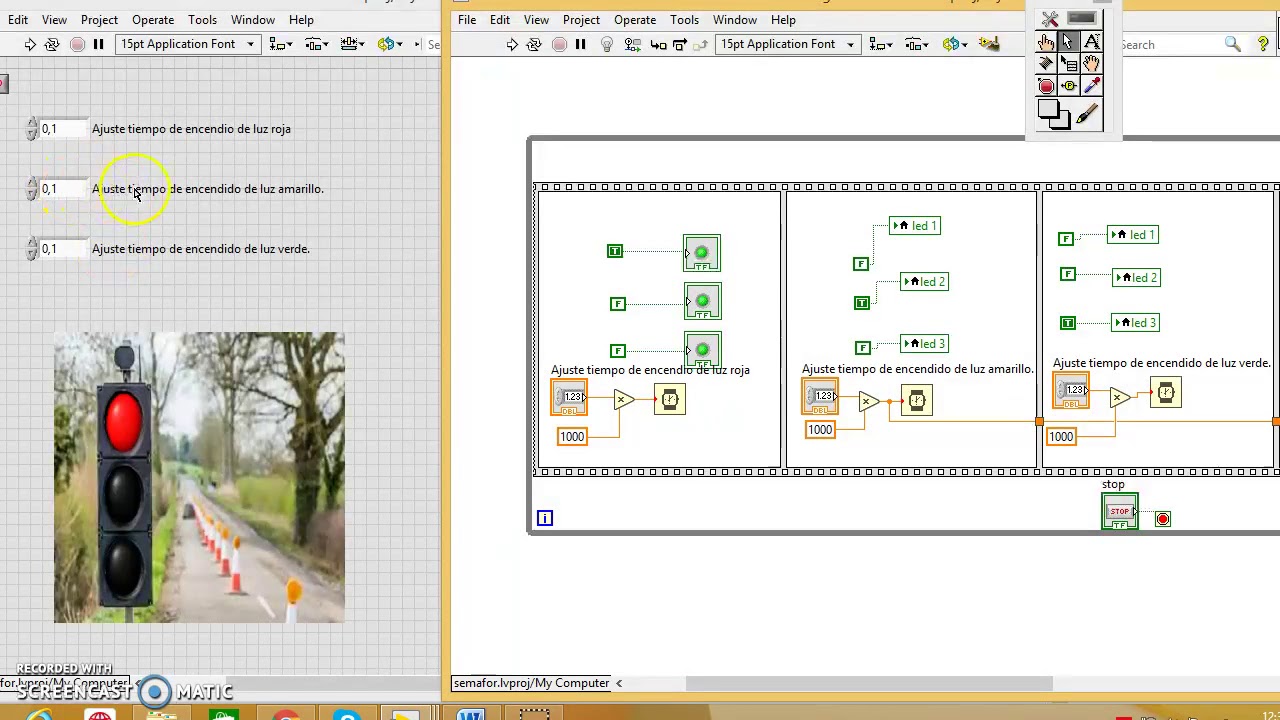The image size is (1280, 720).
Task: Click the while loop conditional terminal
Action: [1163, 519]
